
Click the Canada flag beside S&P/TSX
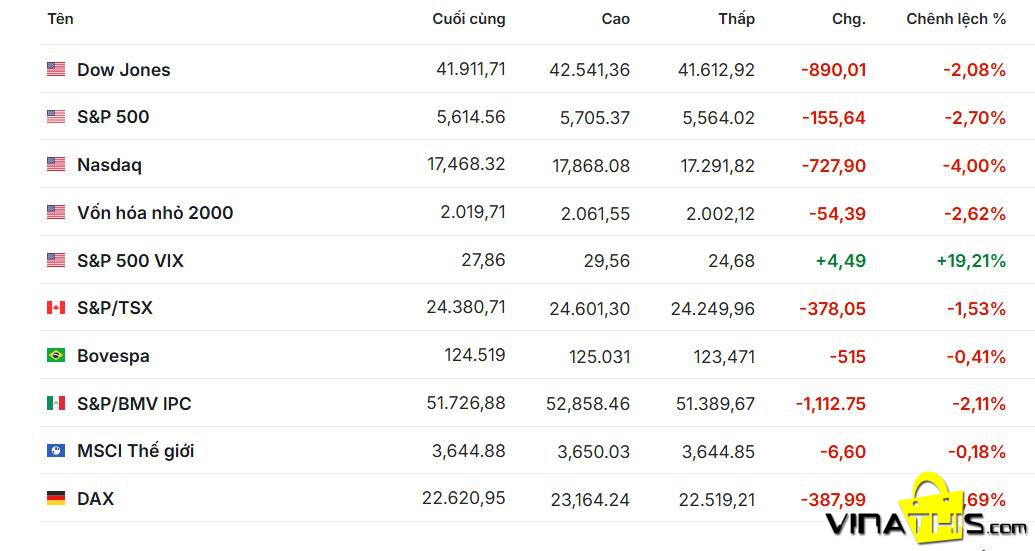point(56,308)
